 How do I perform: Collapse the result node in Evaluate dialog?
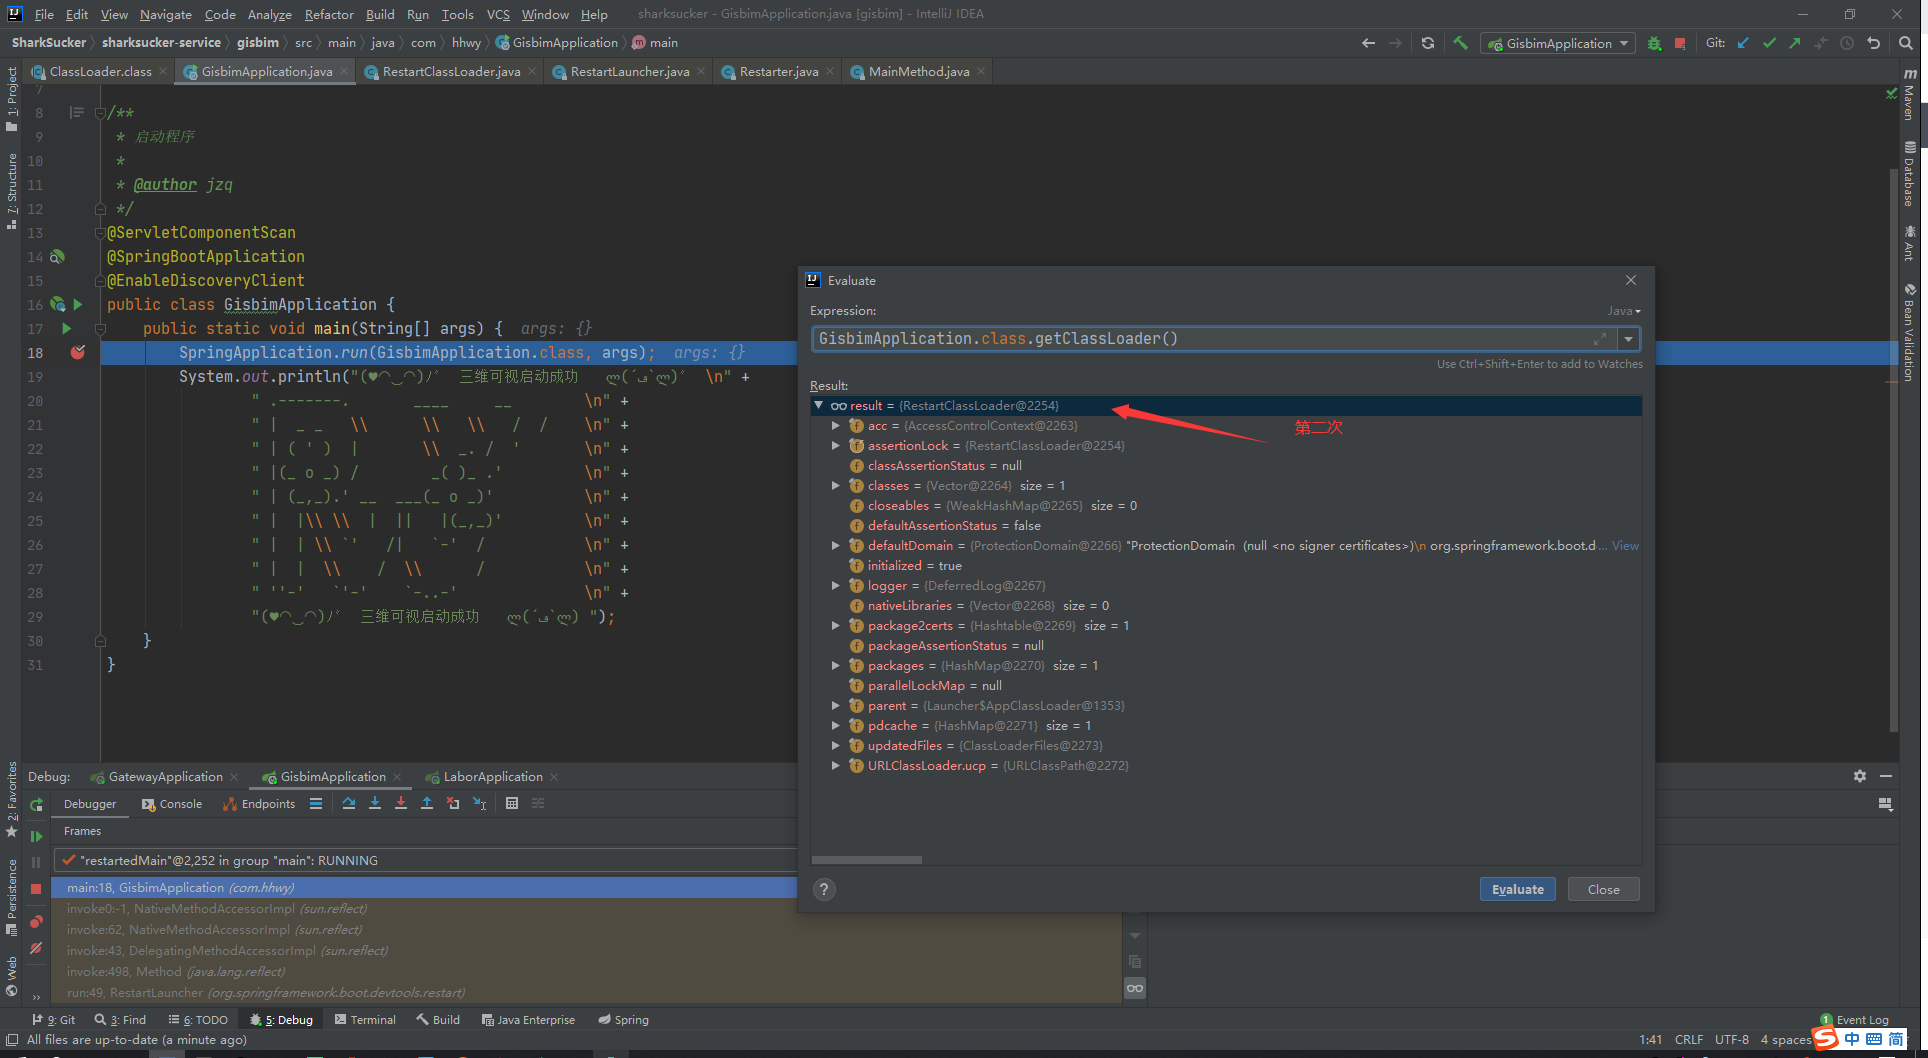click(x=820, y=405)
